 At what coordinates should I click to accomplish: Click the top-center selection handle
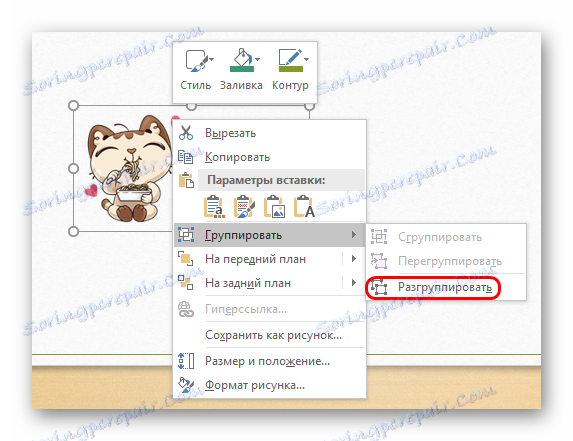[x=191, y=106]
